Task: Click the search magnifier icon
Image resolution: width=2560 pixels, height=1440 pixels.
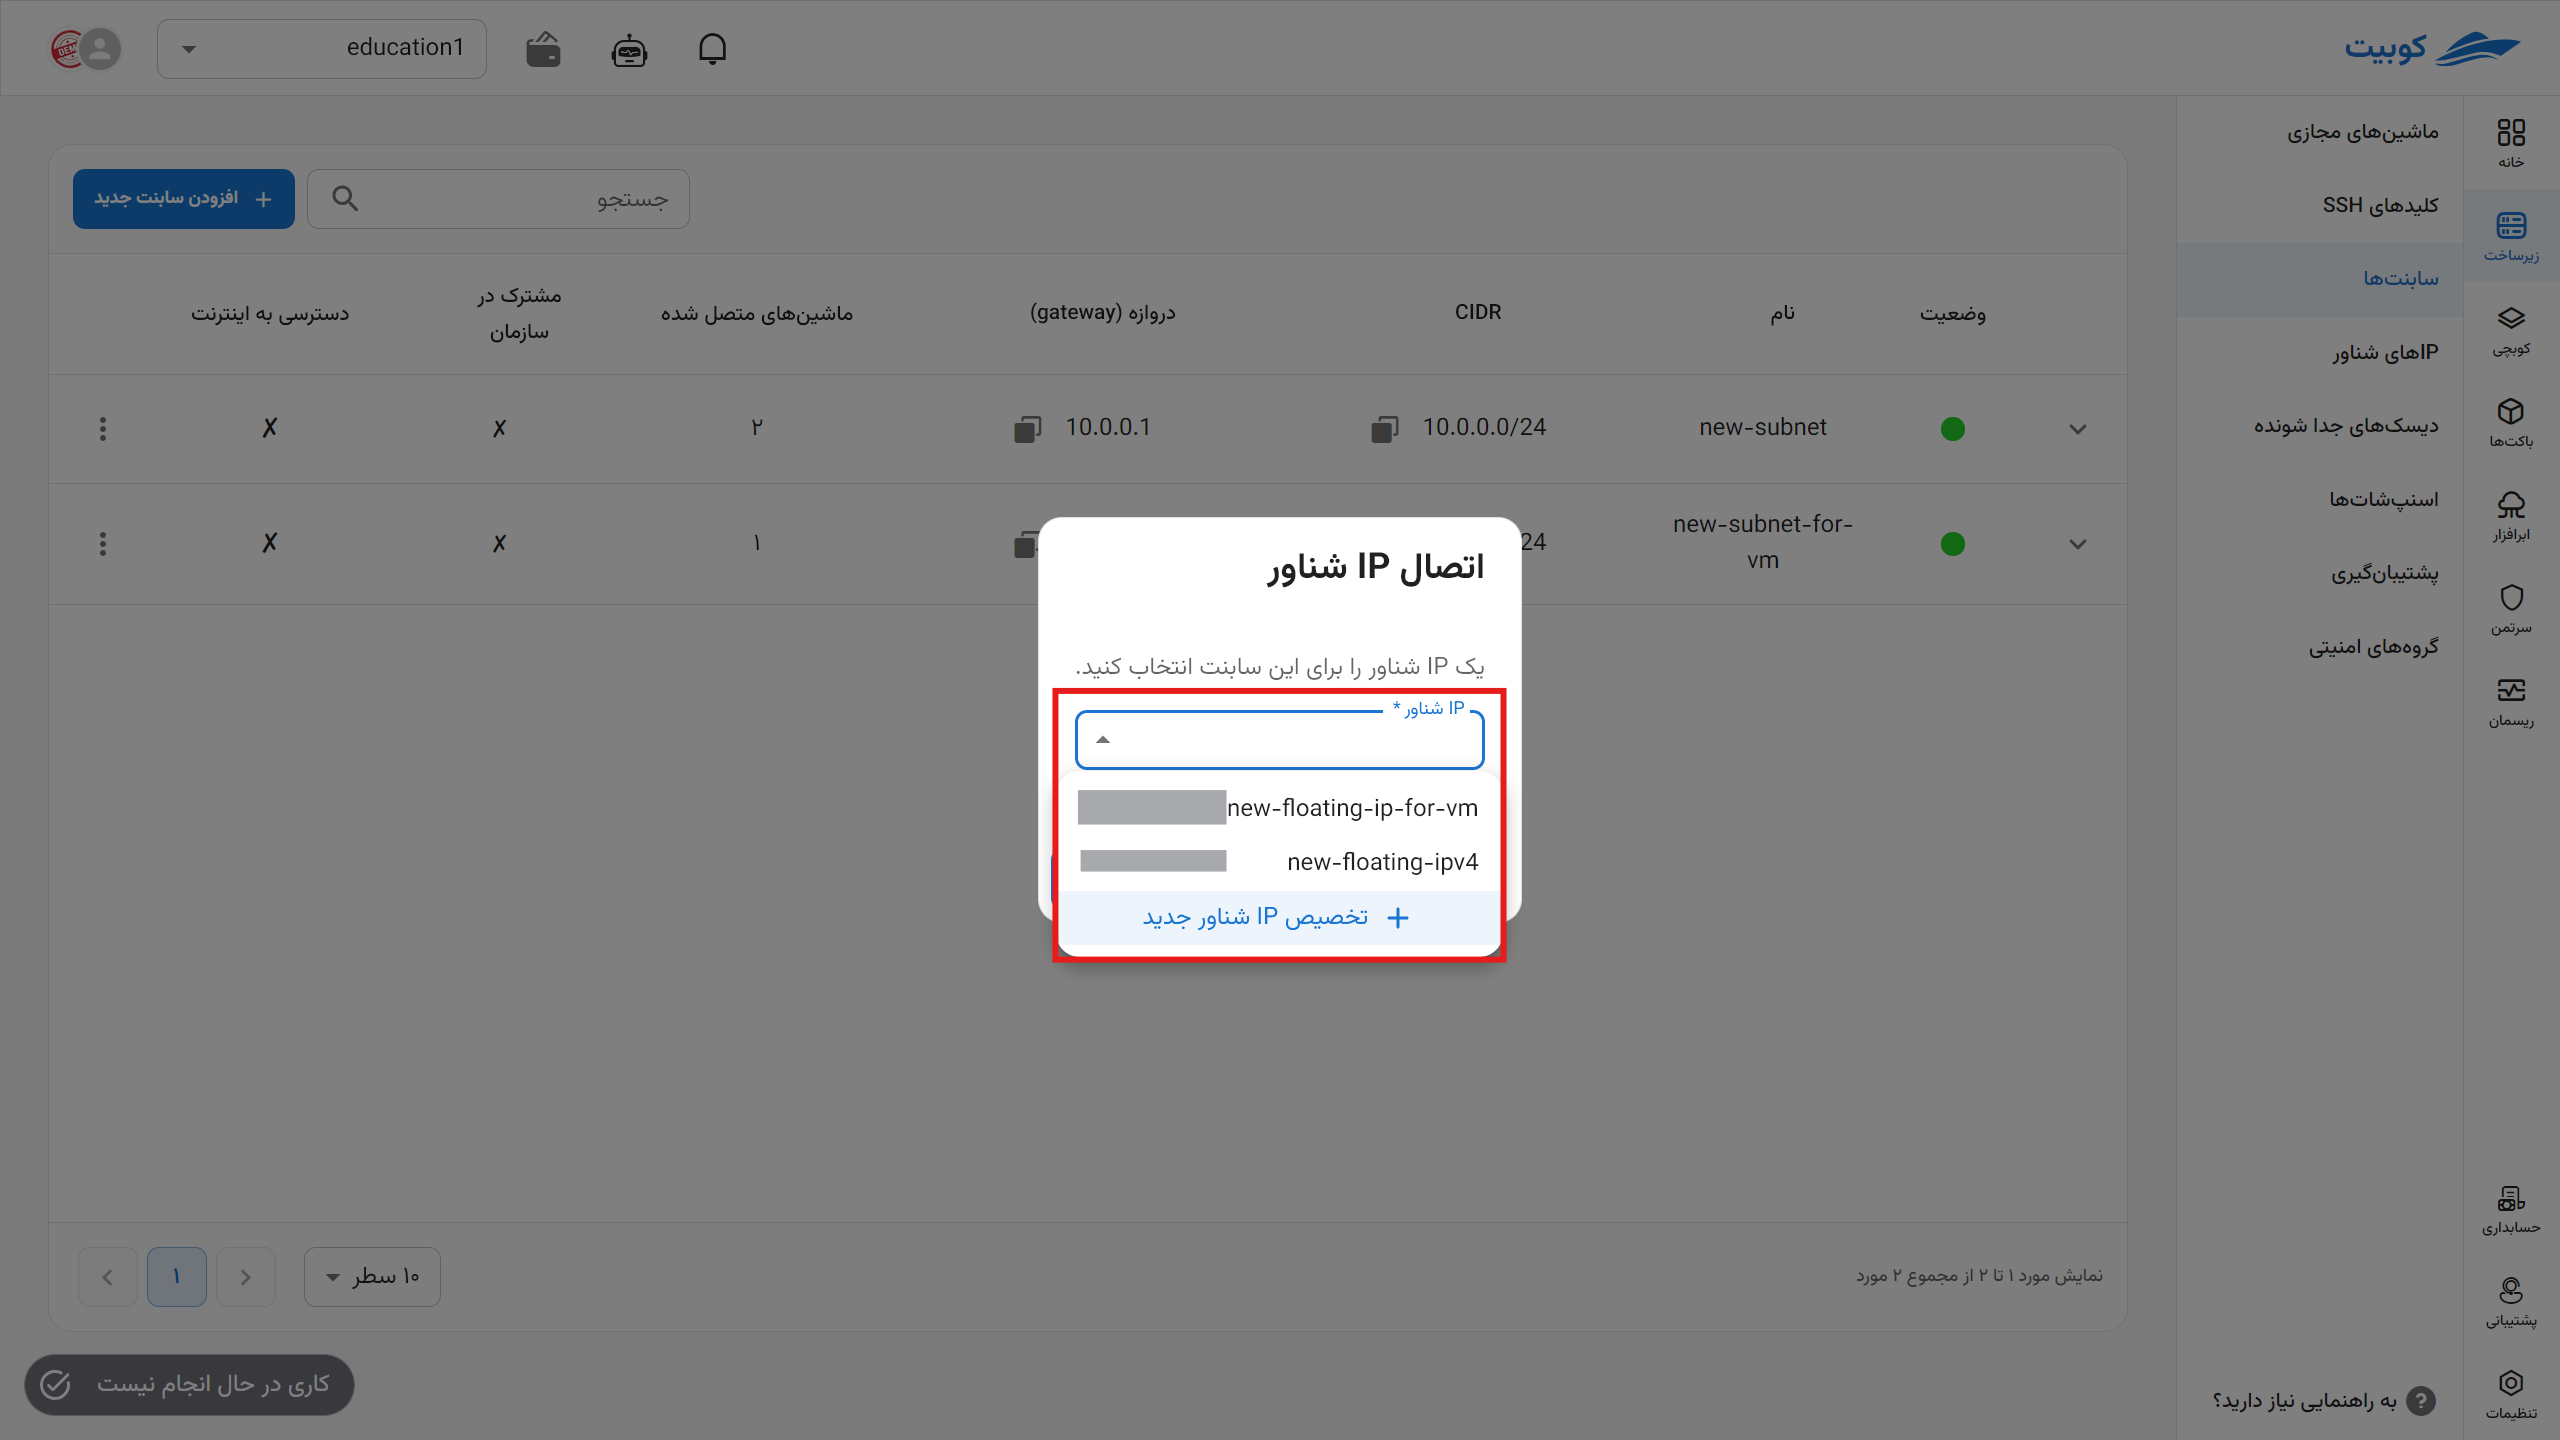Action: click(x=345, y=198)
